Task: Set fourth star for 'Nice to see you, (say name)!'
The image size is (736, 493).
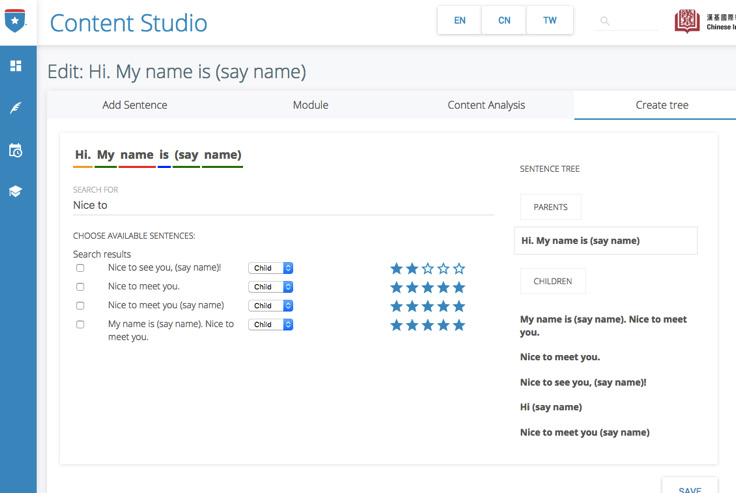Action: click(x=443, y=269)
